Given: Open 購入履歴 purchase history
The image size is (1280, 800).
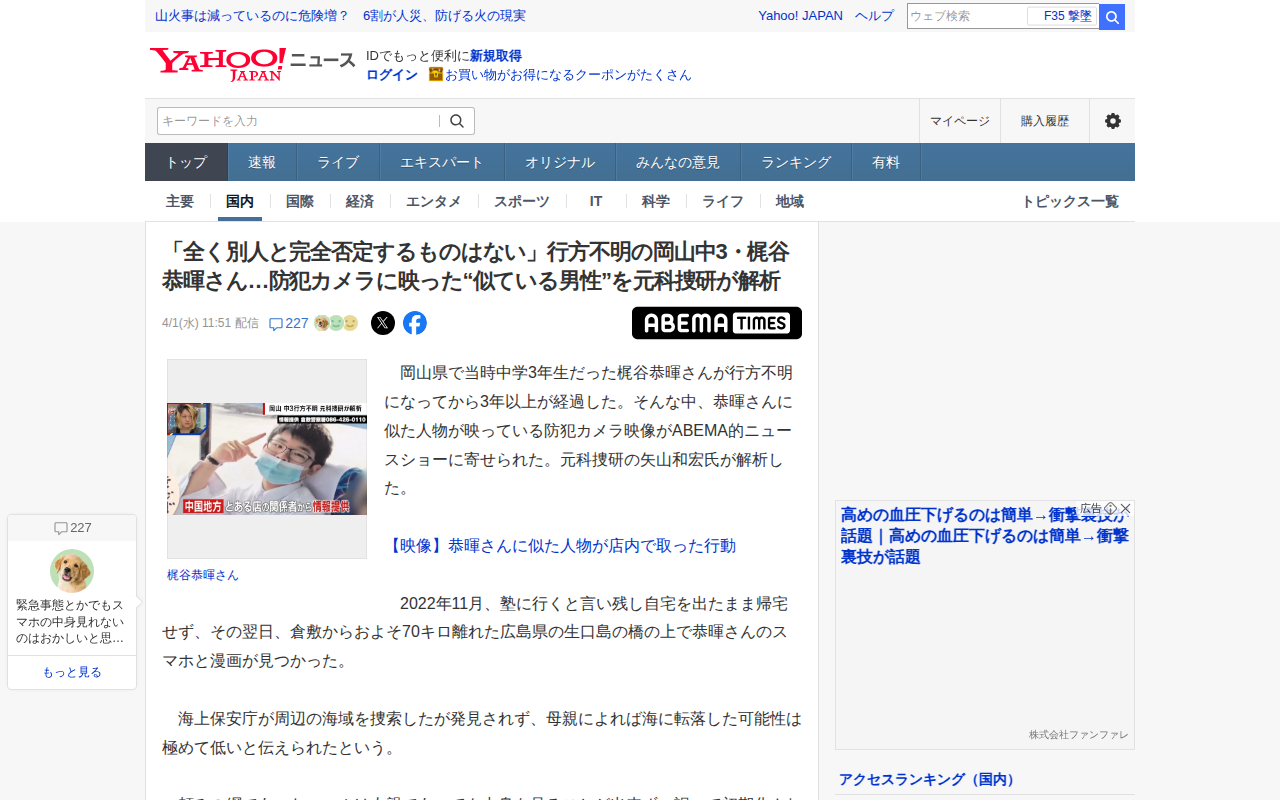Looking at the screenshot, I should 1045,121.
